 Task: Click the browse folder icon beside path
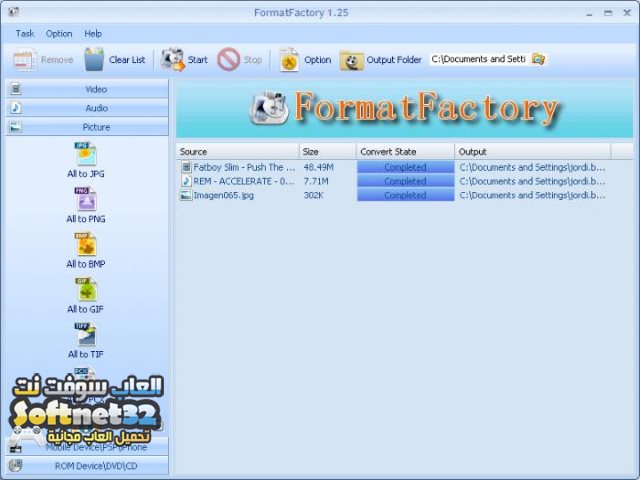coord(538,59)
